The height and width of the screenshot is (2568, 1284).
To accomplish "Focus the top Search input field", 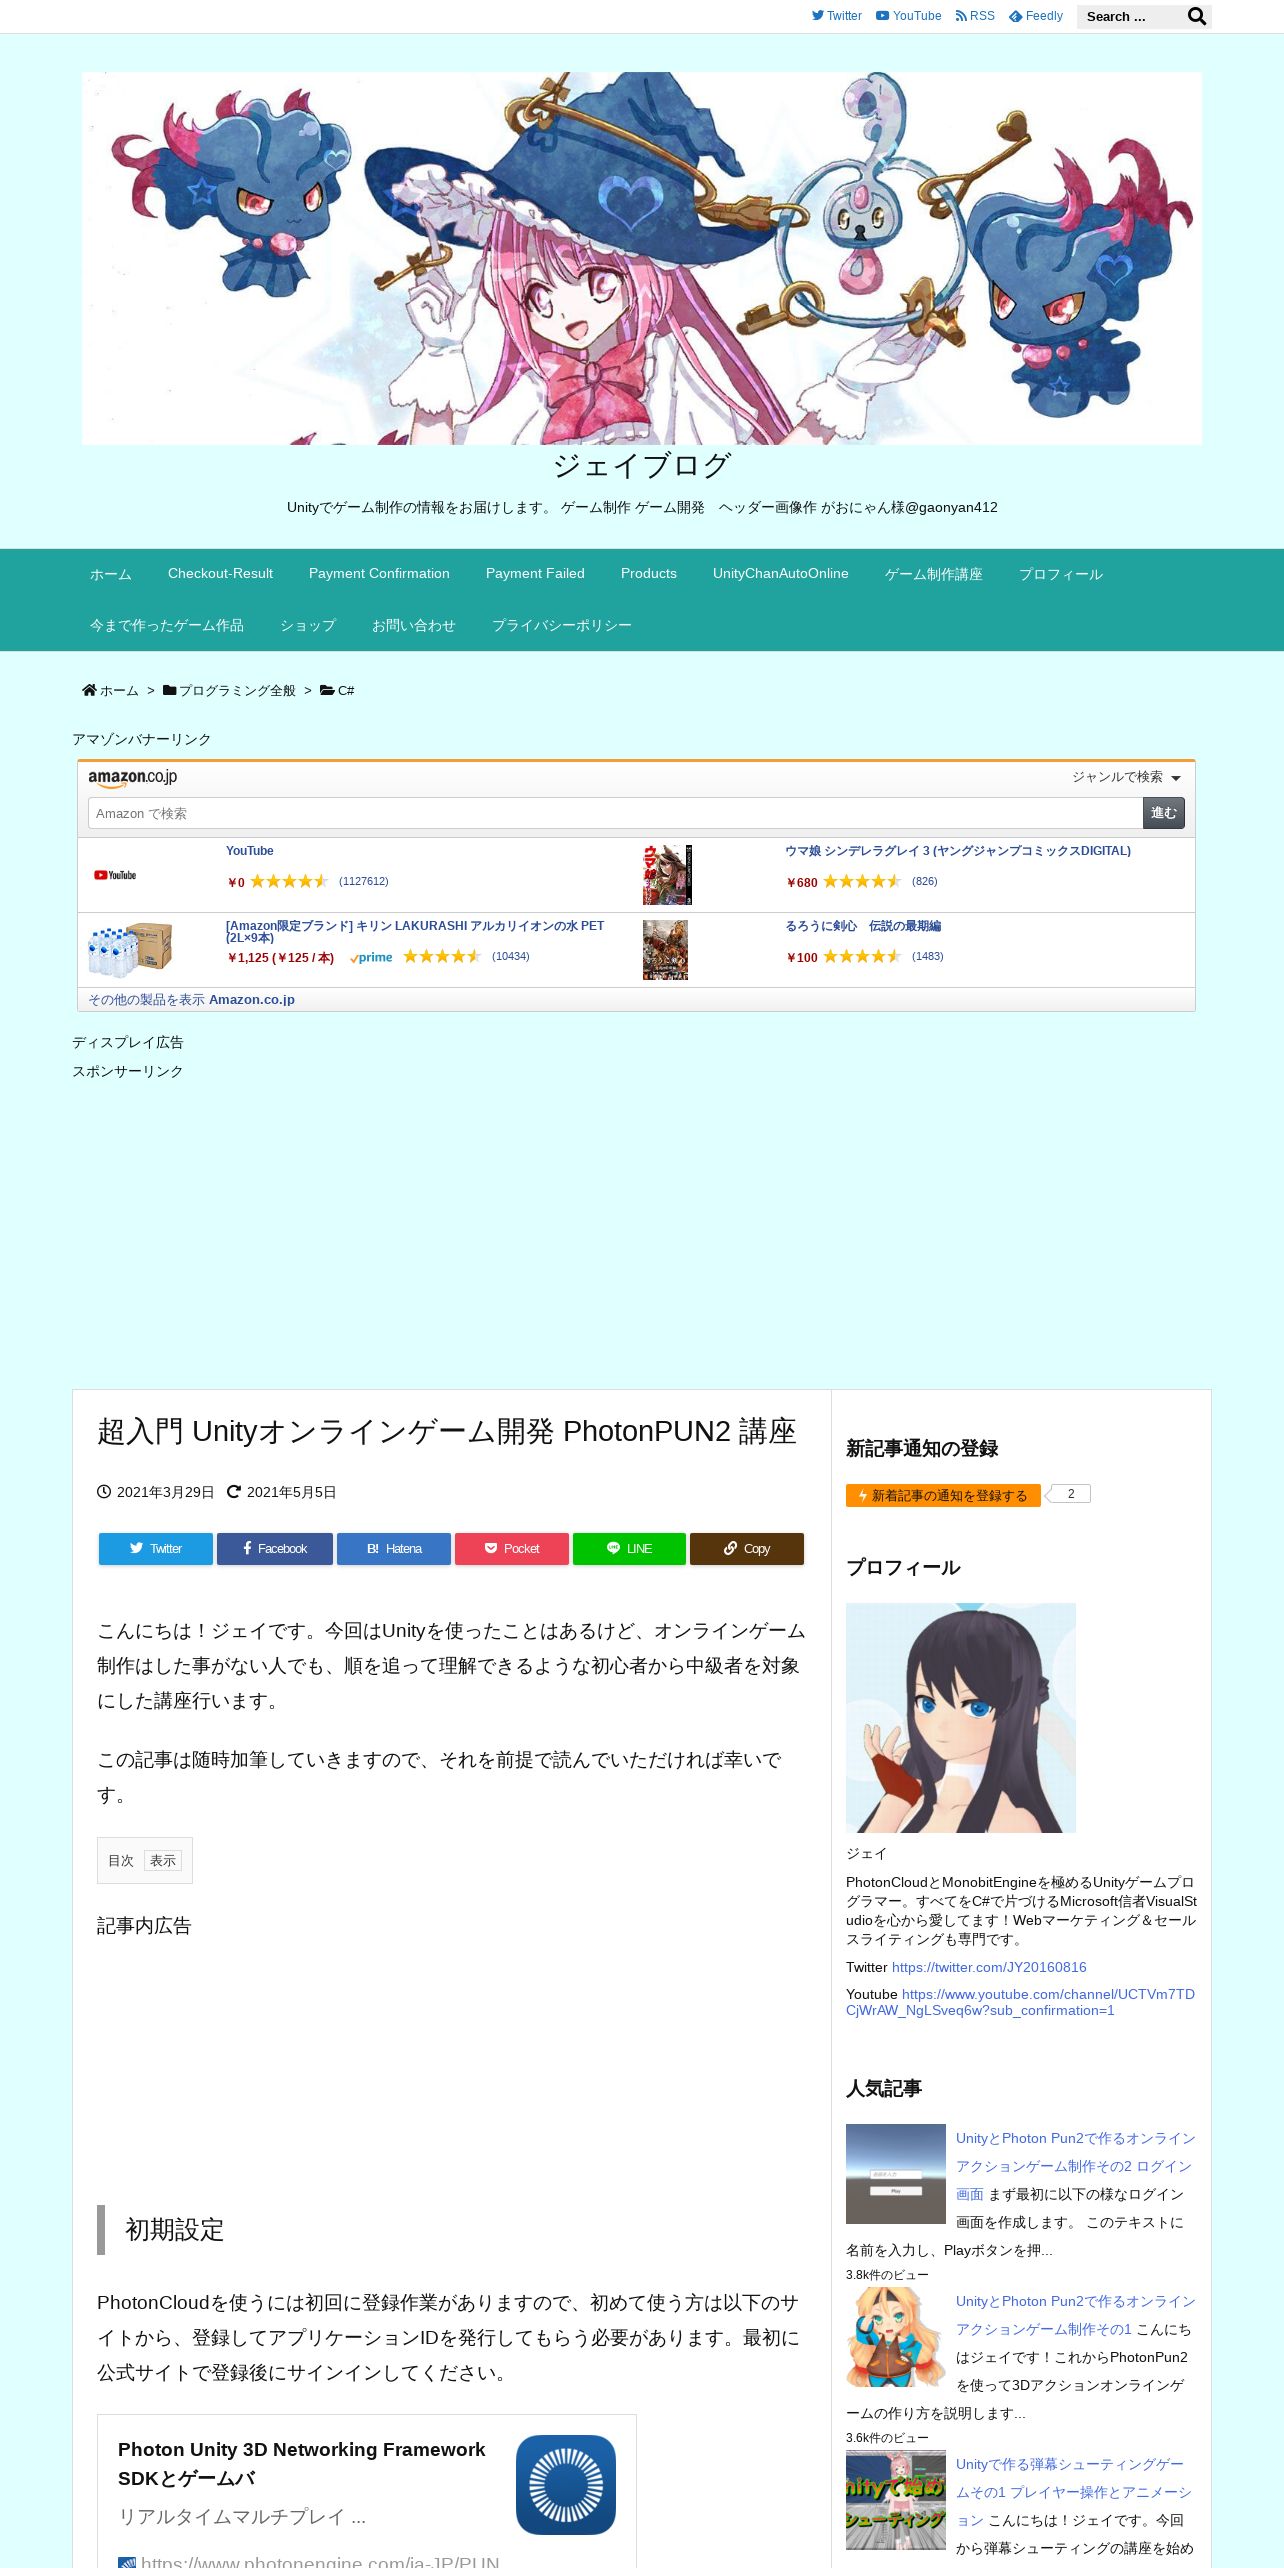I will point(1131,16).
